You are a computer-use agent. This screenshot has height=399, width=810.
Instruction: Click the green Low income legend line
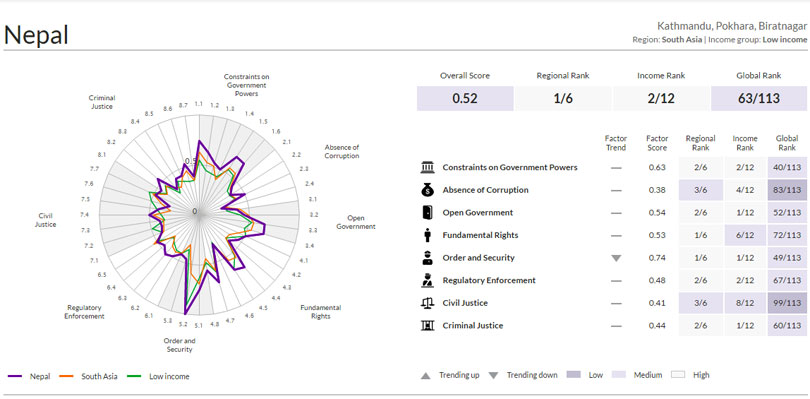click(134, 376)
